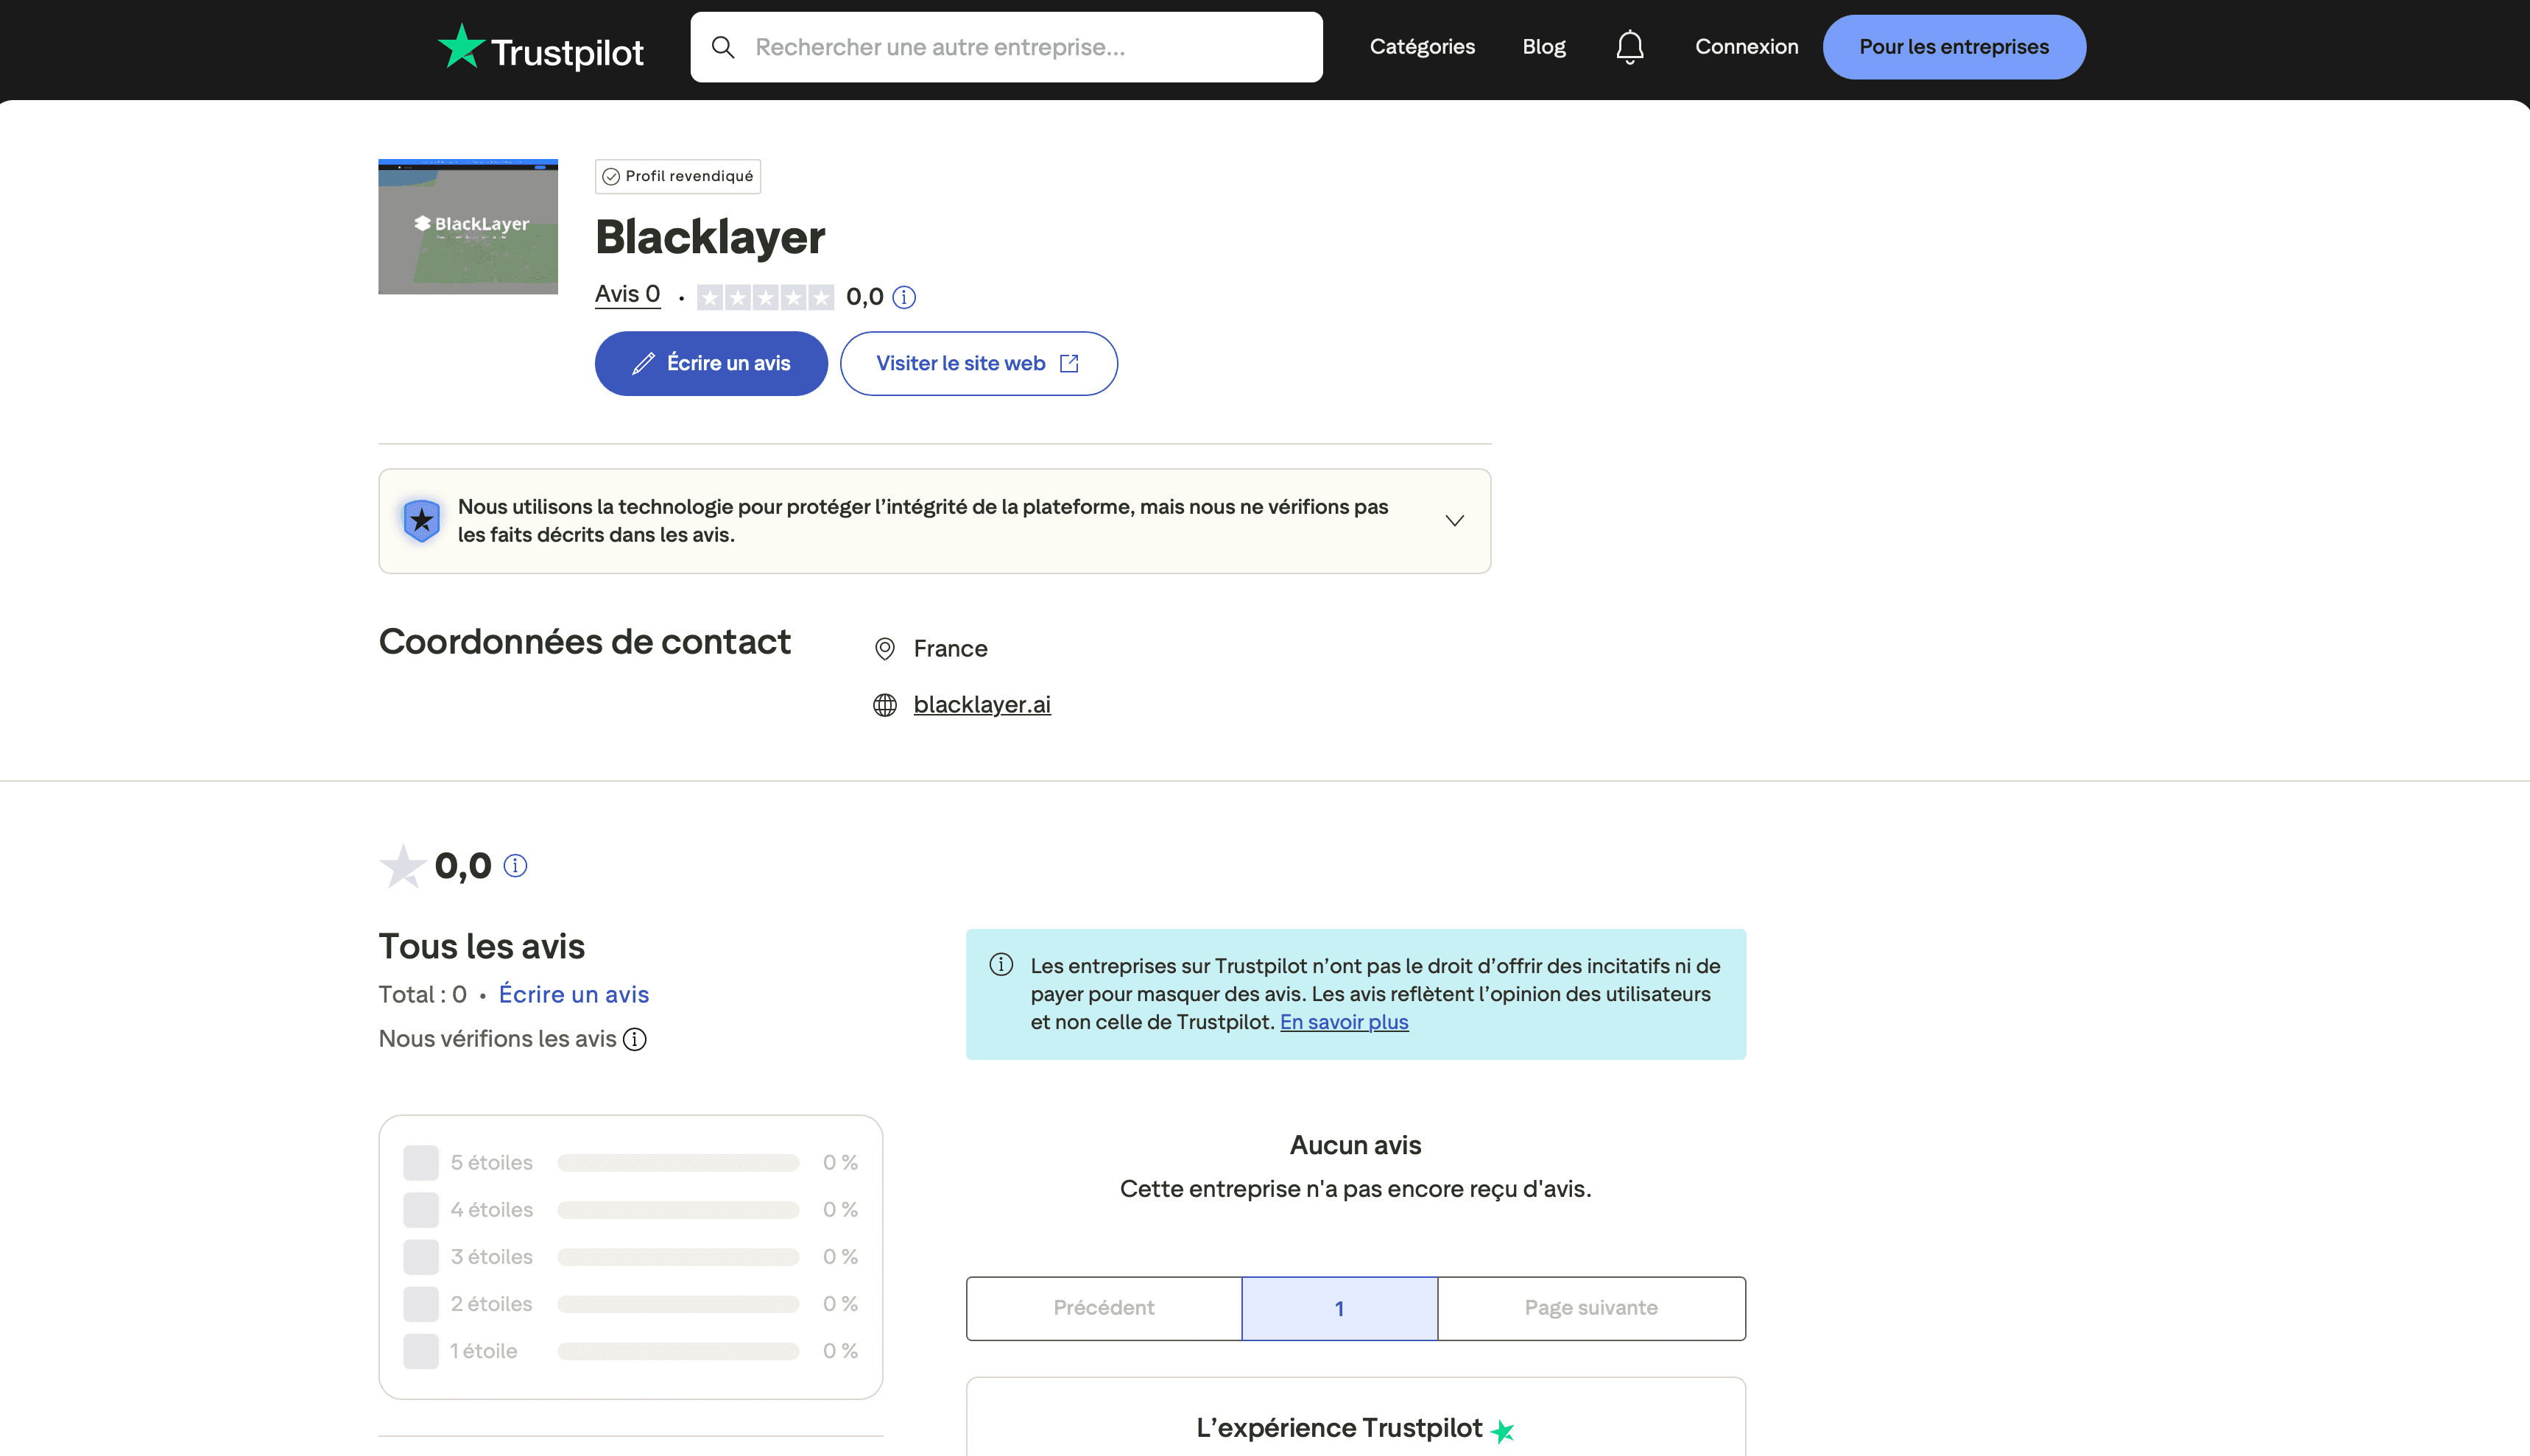2530x1456 pixels.
Task: Click the Écrire un avis button
Action: (x=710, y=363)
